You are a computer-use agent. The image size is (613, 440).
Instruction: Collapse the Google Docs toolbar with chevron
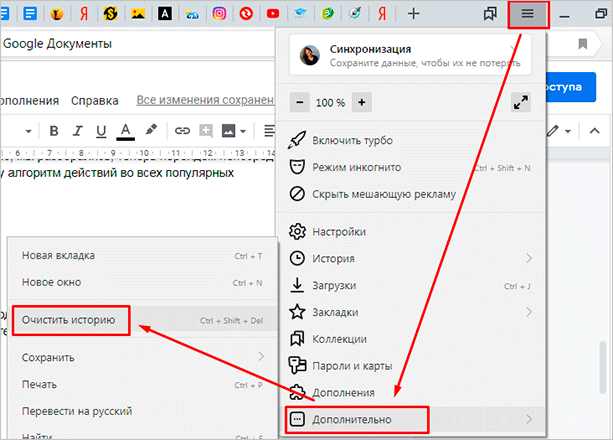click(x=595, y=131)
